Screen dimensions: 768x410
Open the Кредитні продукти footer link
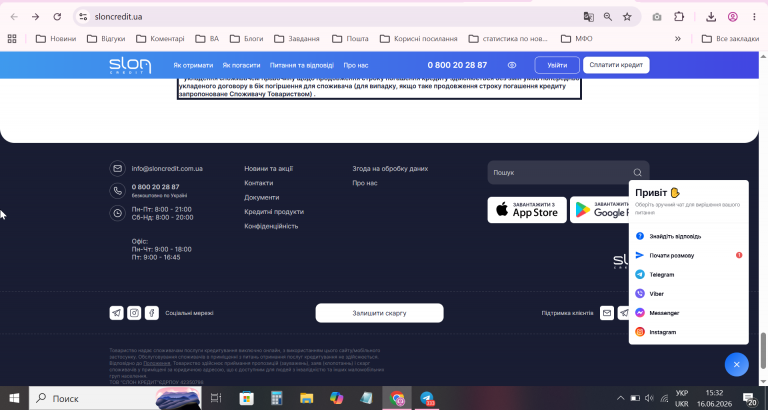point(274,212)
